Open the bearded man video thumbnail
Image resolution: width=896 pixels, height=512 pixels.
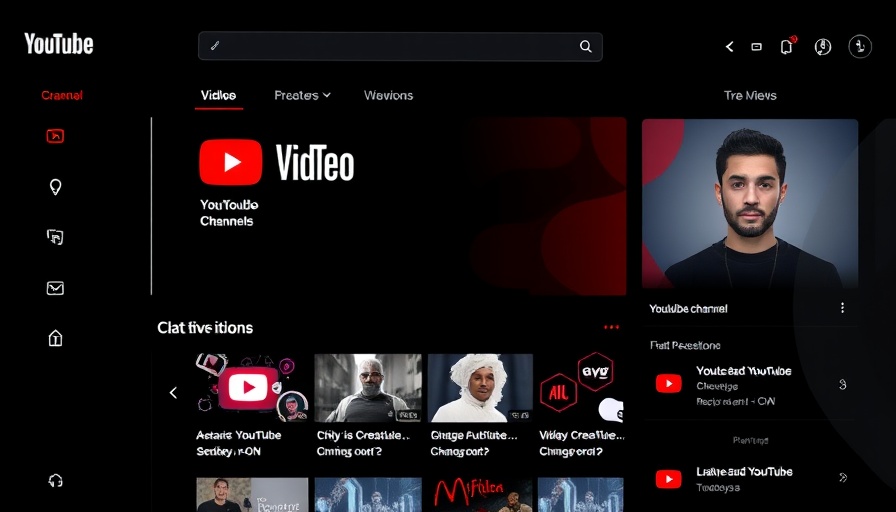pyautogui.click(x=368, y=387)
